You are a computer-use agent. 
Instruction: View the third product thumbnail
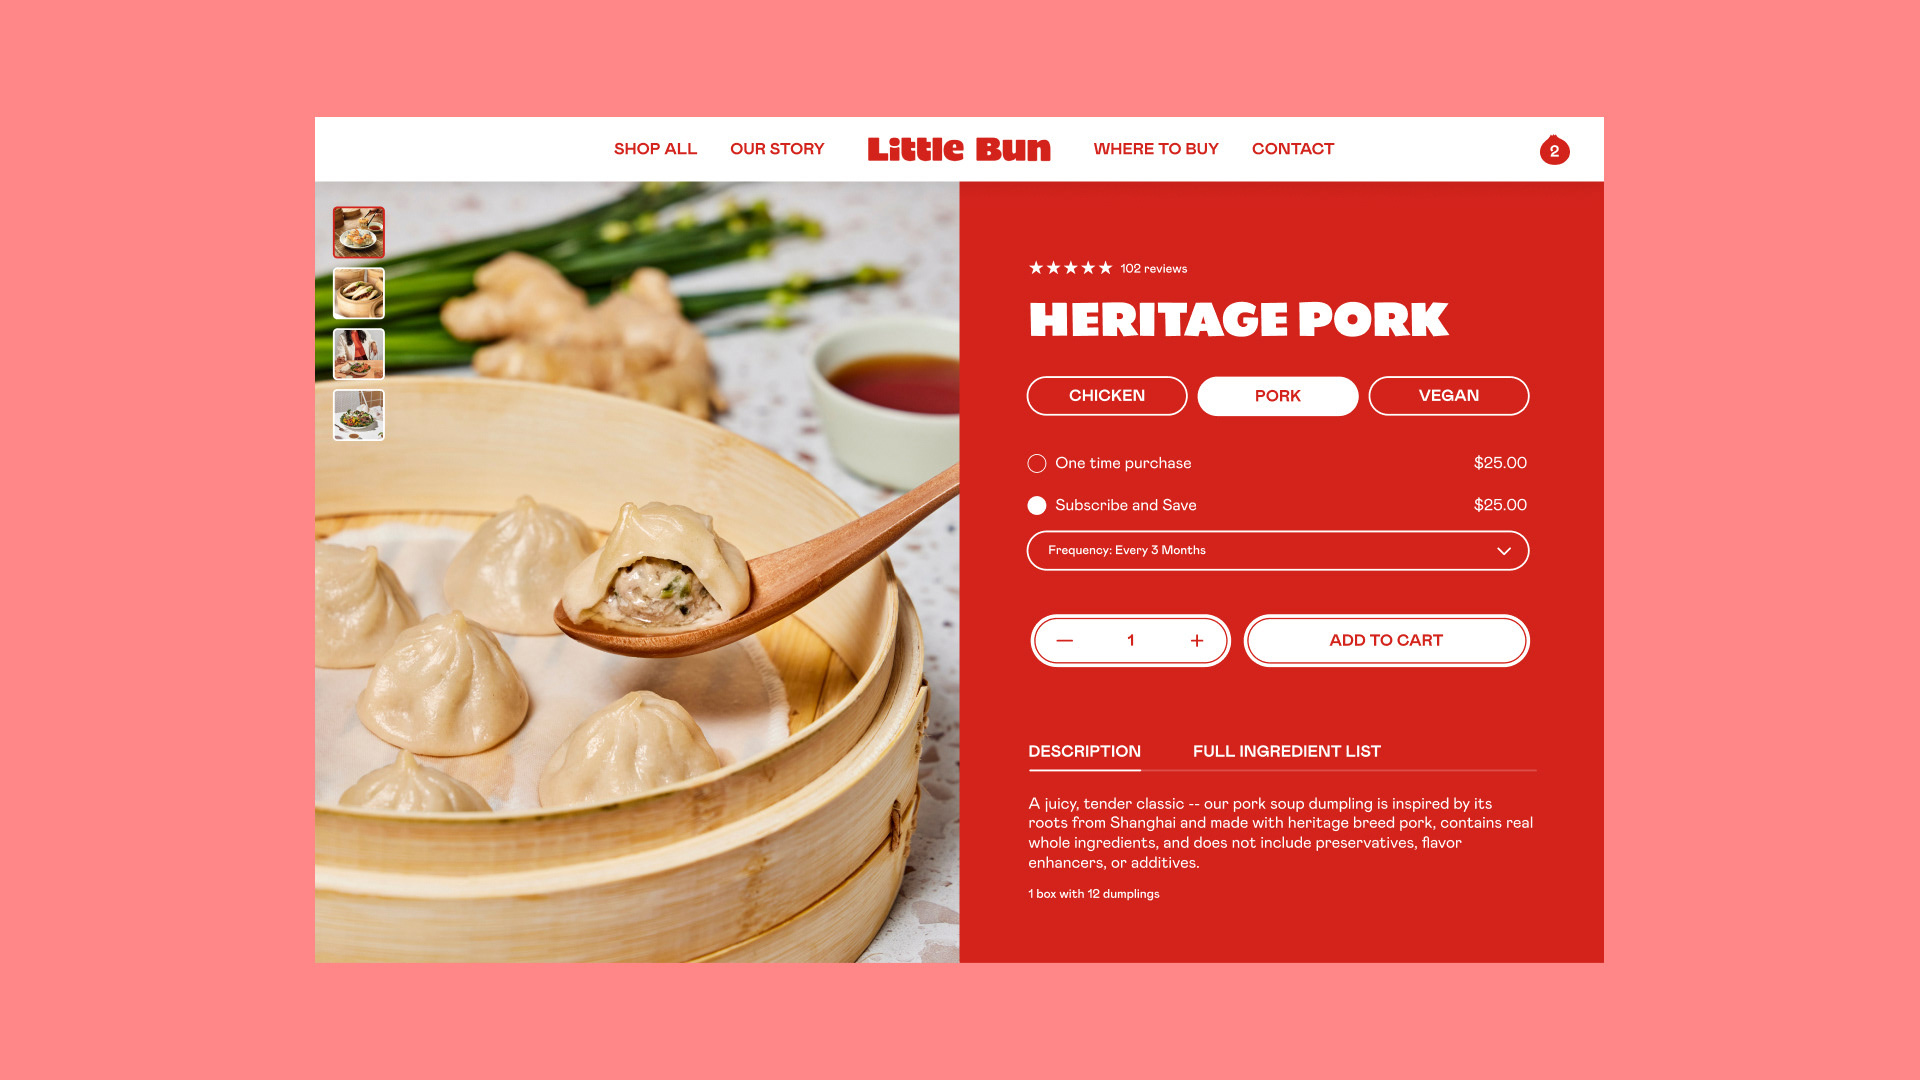click(x=359, y=354)
